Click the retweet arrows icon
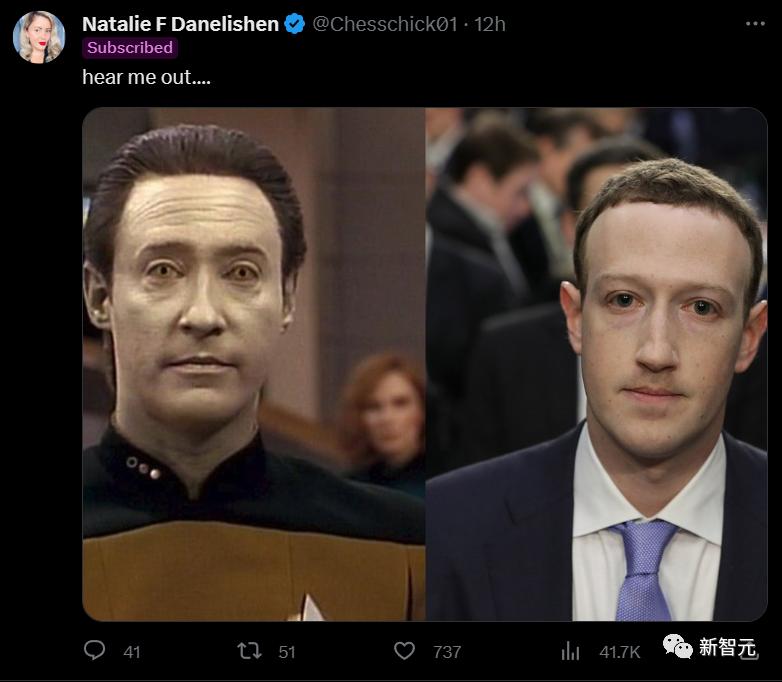The height and width of the screenshot is (682, 782). tap(249, 651)
